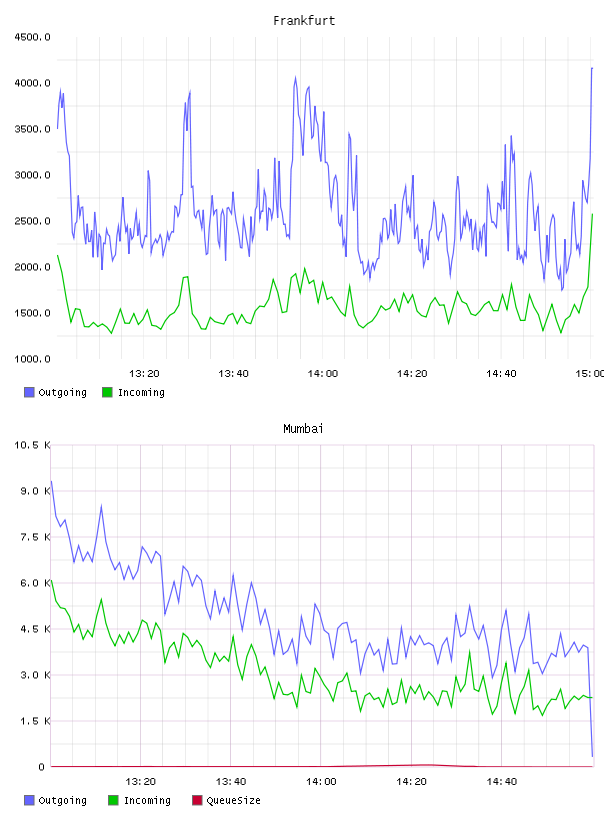Click the 10.5 K y-axis value on the Mumbai chart
Screen dimensions: 608x816
coord(32,445)
